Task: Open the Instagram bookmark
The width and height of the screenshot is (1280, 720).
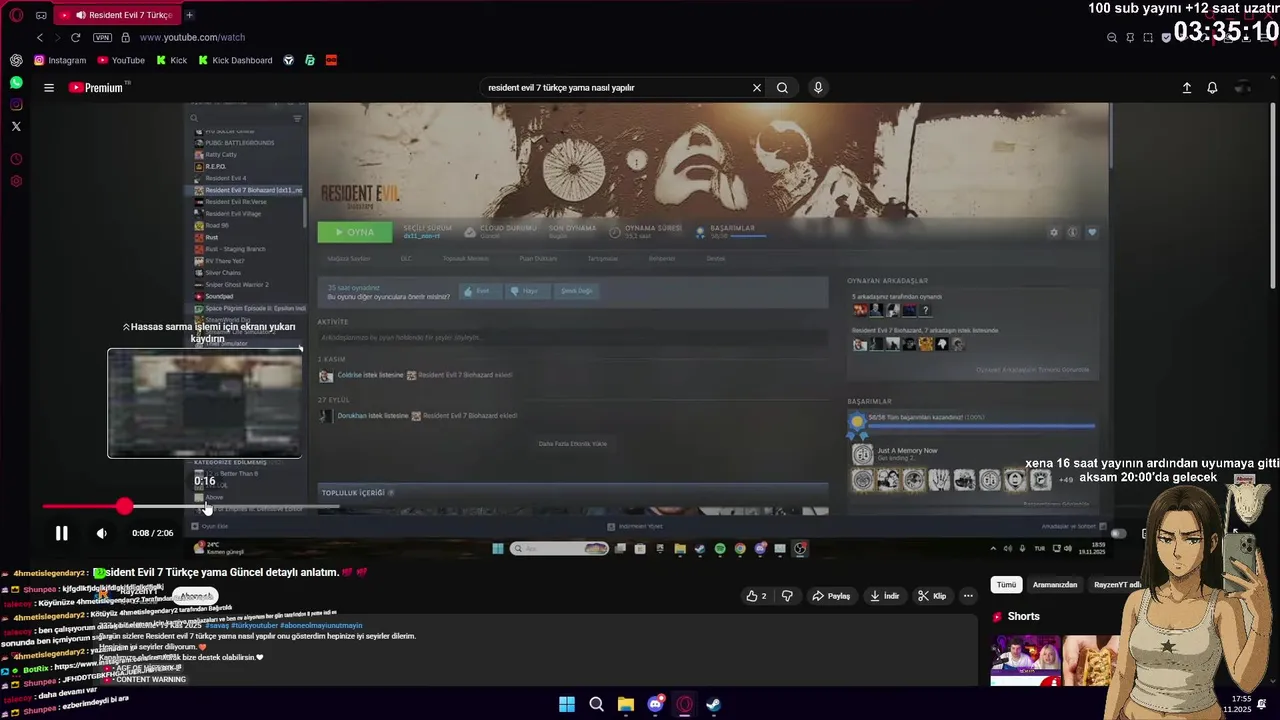Action: (x=60, y=60)
